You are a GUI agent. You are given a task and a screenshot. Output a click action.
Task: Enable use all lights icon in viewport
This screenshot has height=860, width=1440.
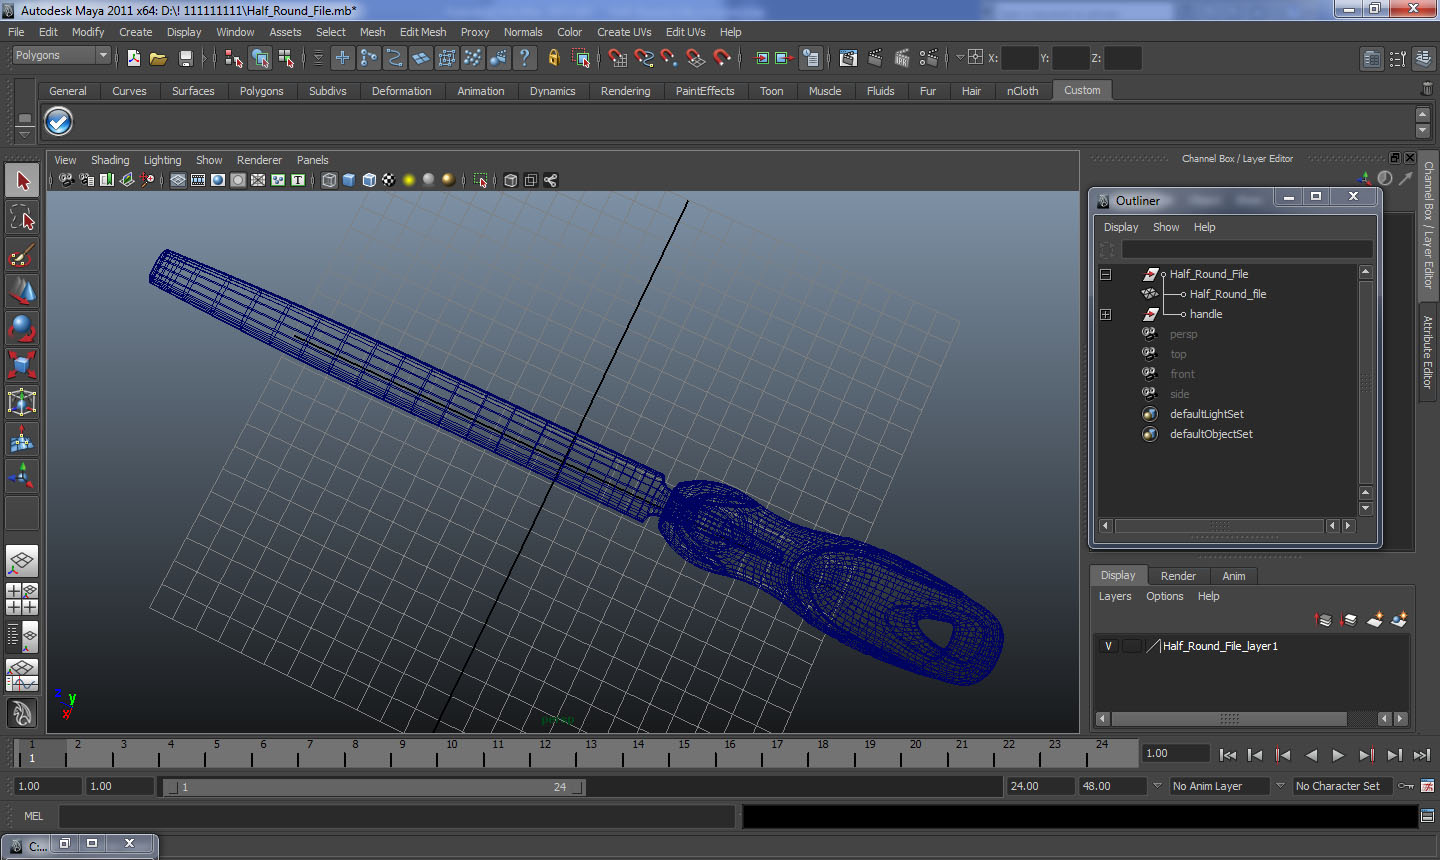[x=409, y=180]
